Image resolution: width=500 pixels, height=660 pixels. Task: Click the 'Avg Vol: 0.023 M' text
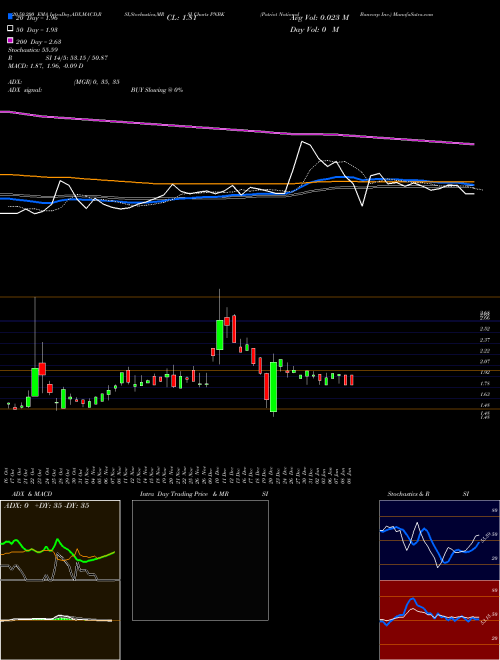coord(319,18)
